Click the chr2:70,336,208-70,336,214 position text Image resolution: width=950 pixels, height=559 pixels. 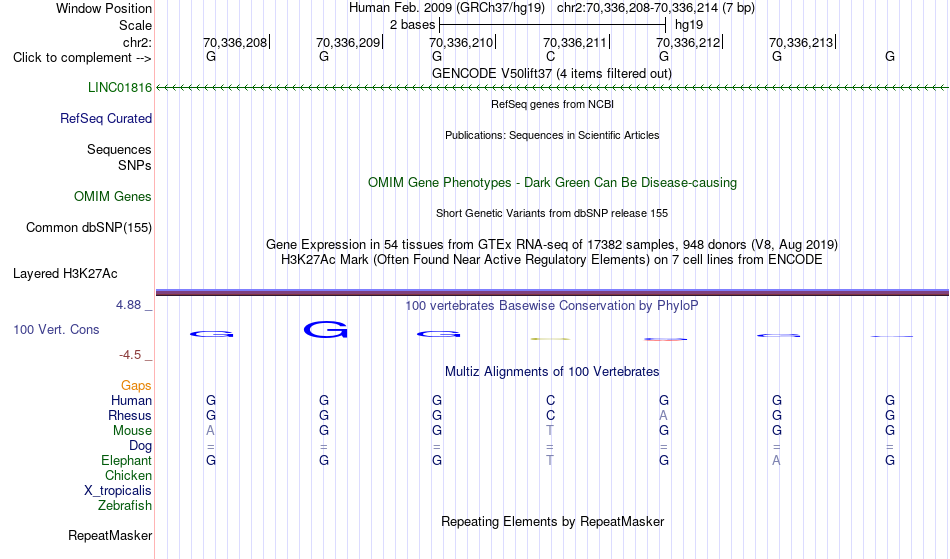coord(656,8)
